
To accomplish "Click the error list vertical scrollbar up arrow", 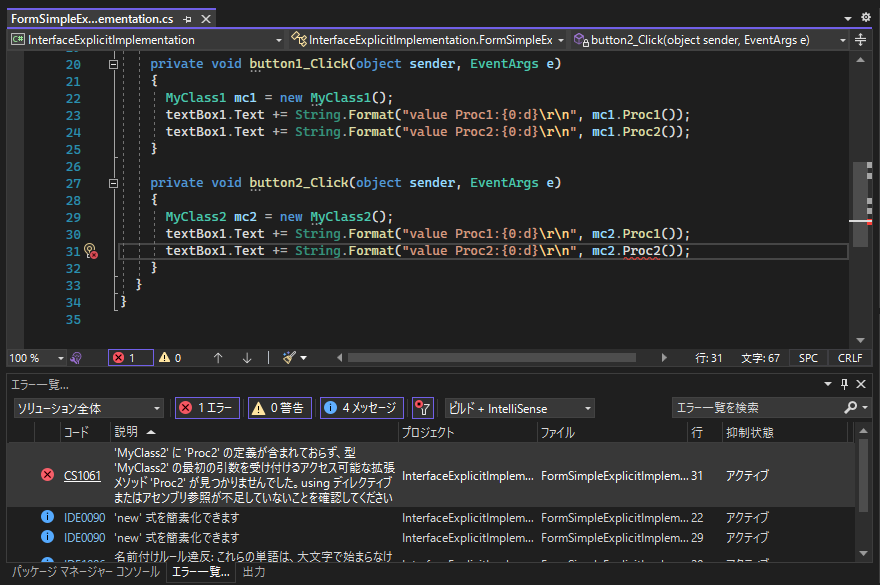I will pyautogui.click(x=864, y=431).
